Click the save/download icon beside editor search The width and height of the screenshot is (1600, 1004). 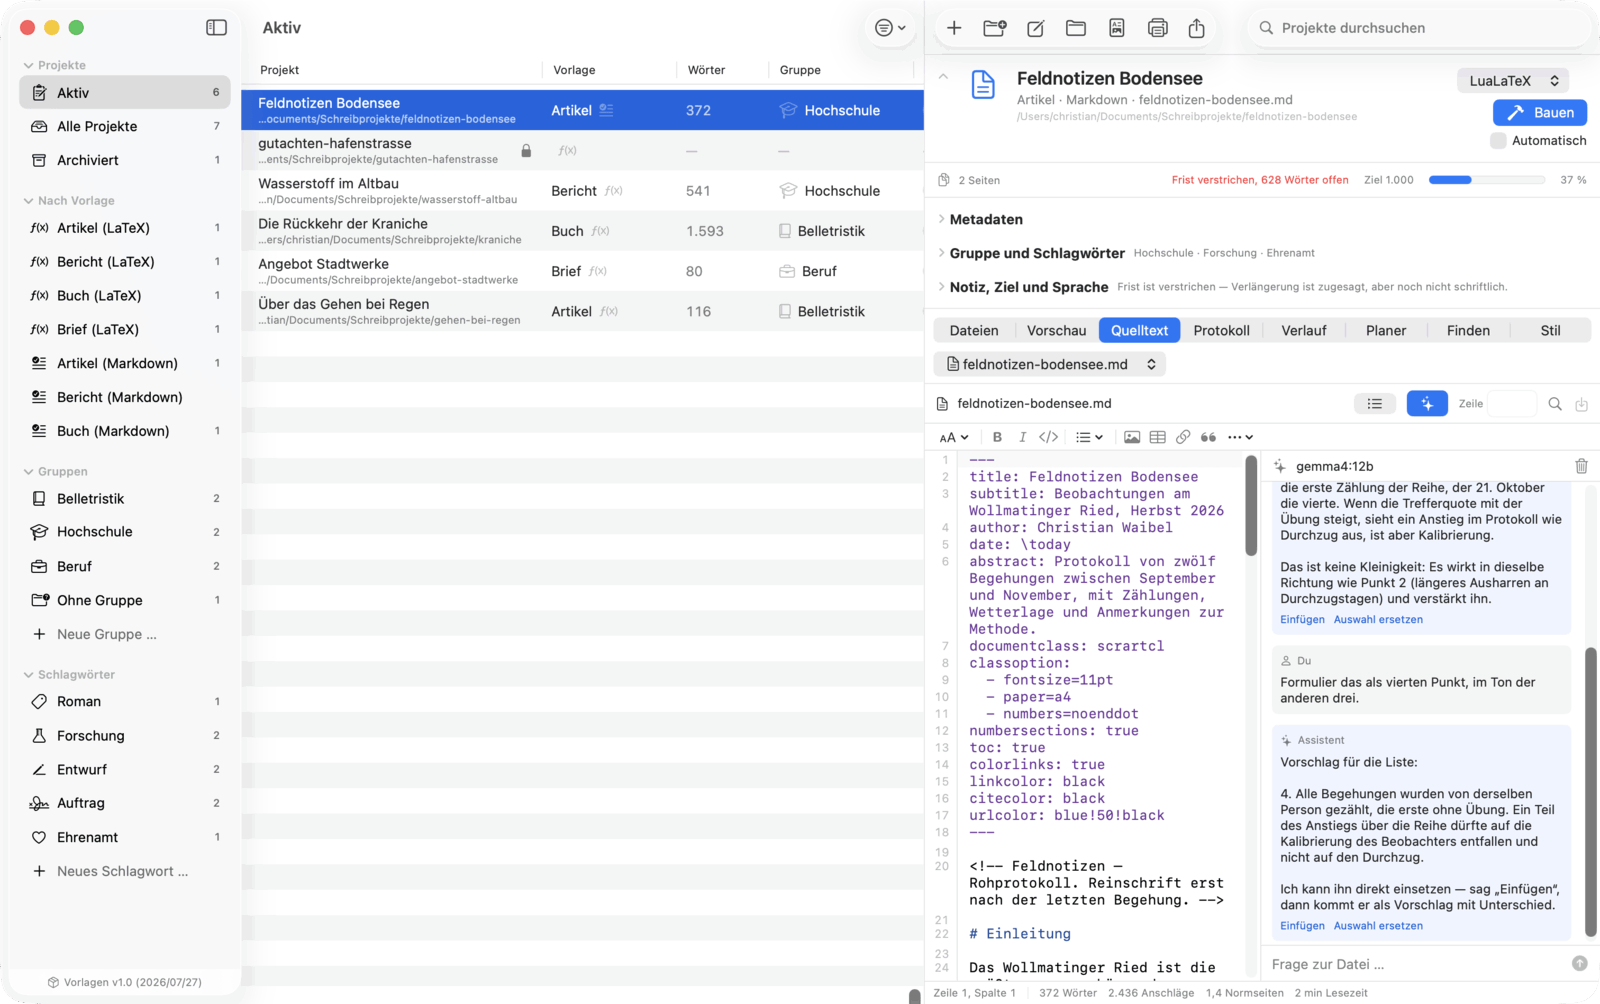coord(1581,404)
